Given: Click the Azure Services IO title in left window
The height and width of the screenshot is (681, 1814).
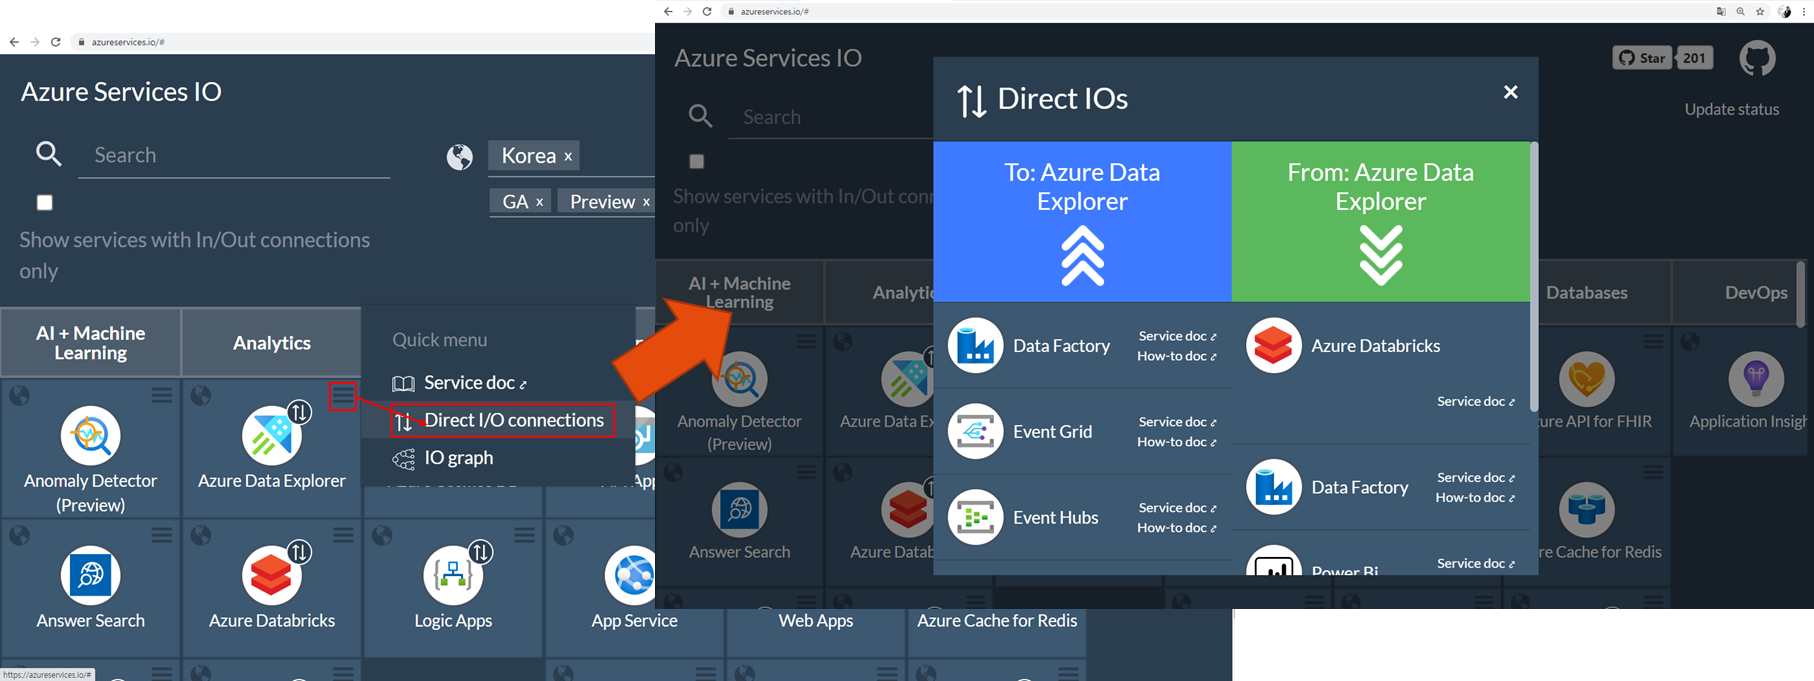Looking at the screenshot, I should 121,91.
